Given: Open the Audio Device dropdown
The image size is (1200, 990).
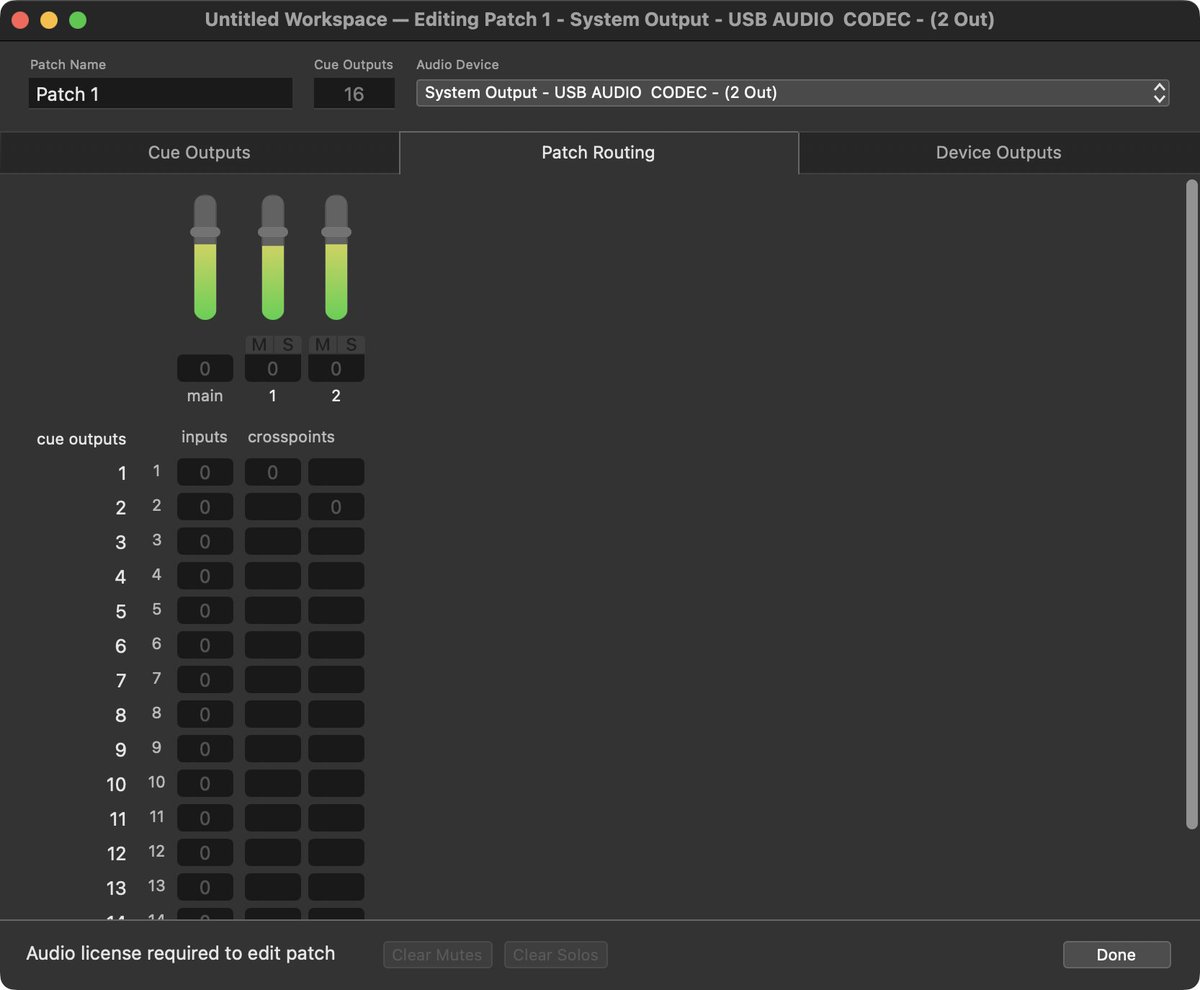Looking at the screenshot, I should pyautogui.click(x=793, y=93).
